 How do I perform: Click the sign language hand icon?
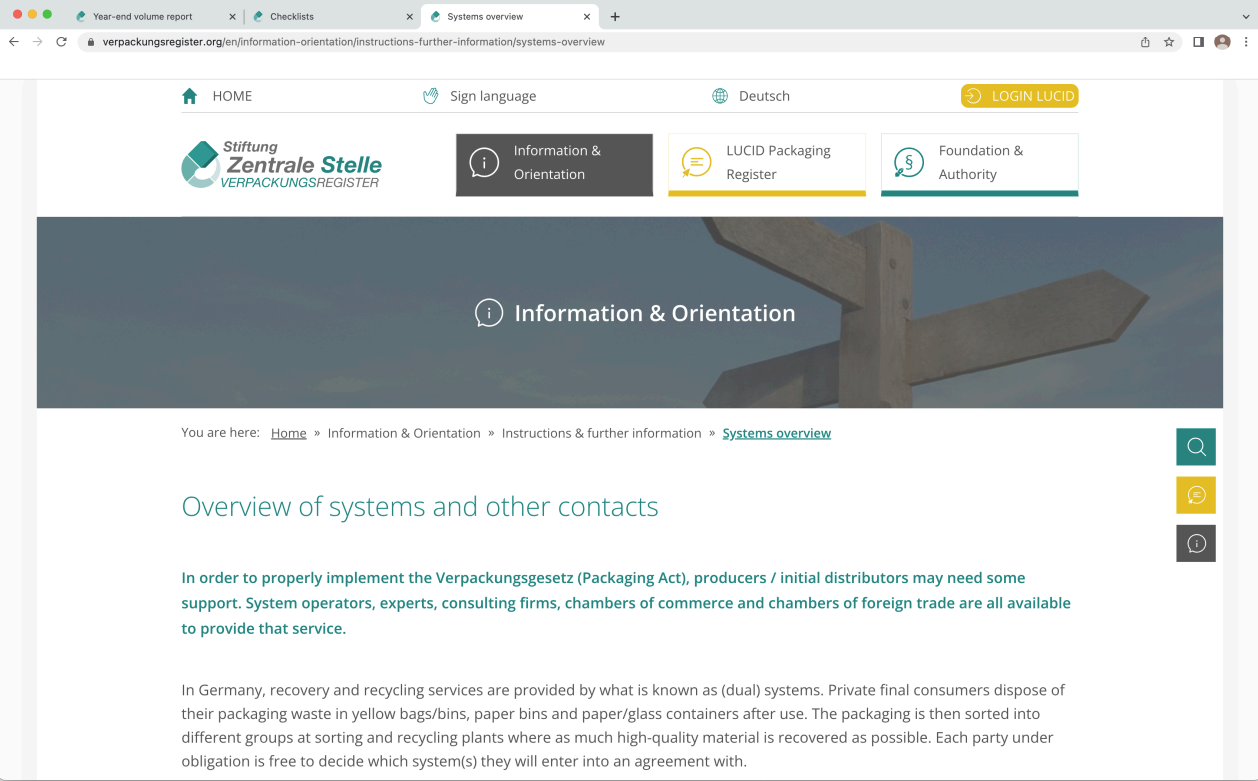(431, 96)
